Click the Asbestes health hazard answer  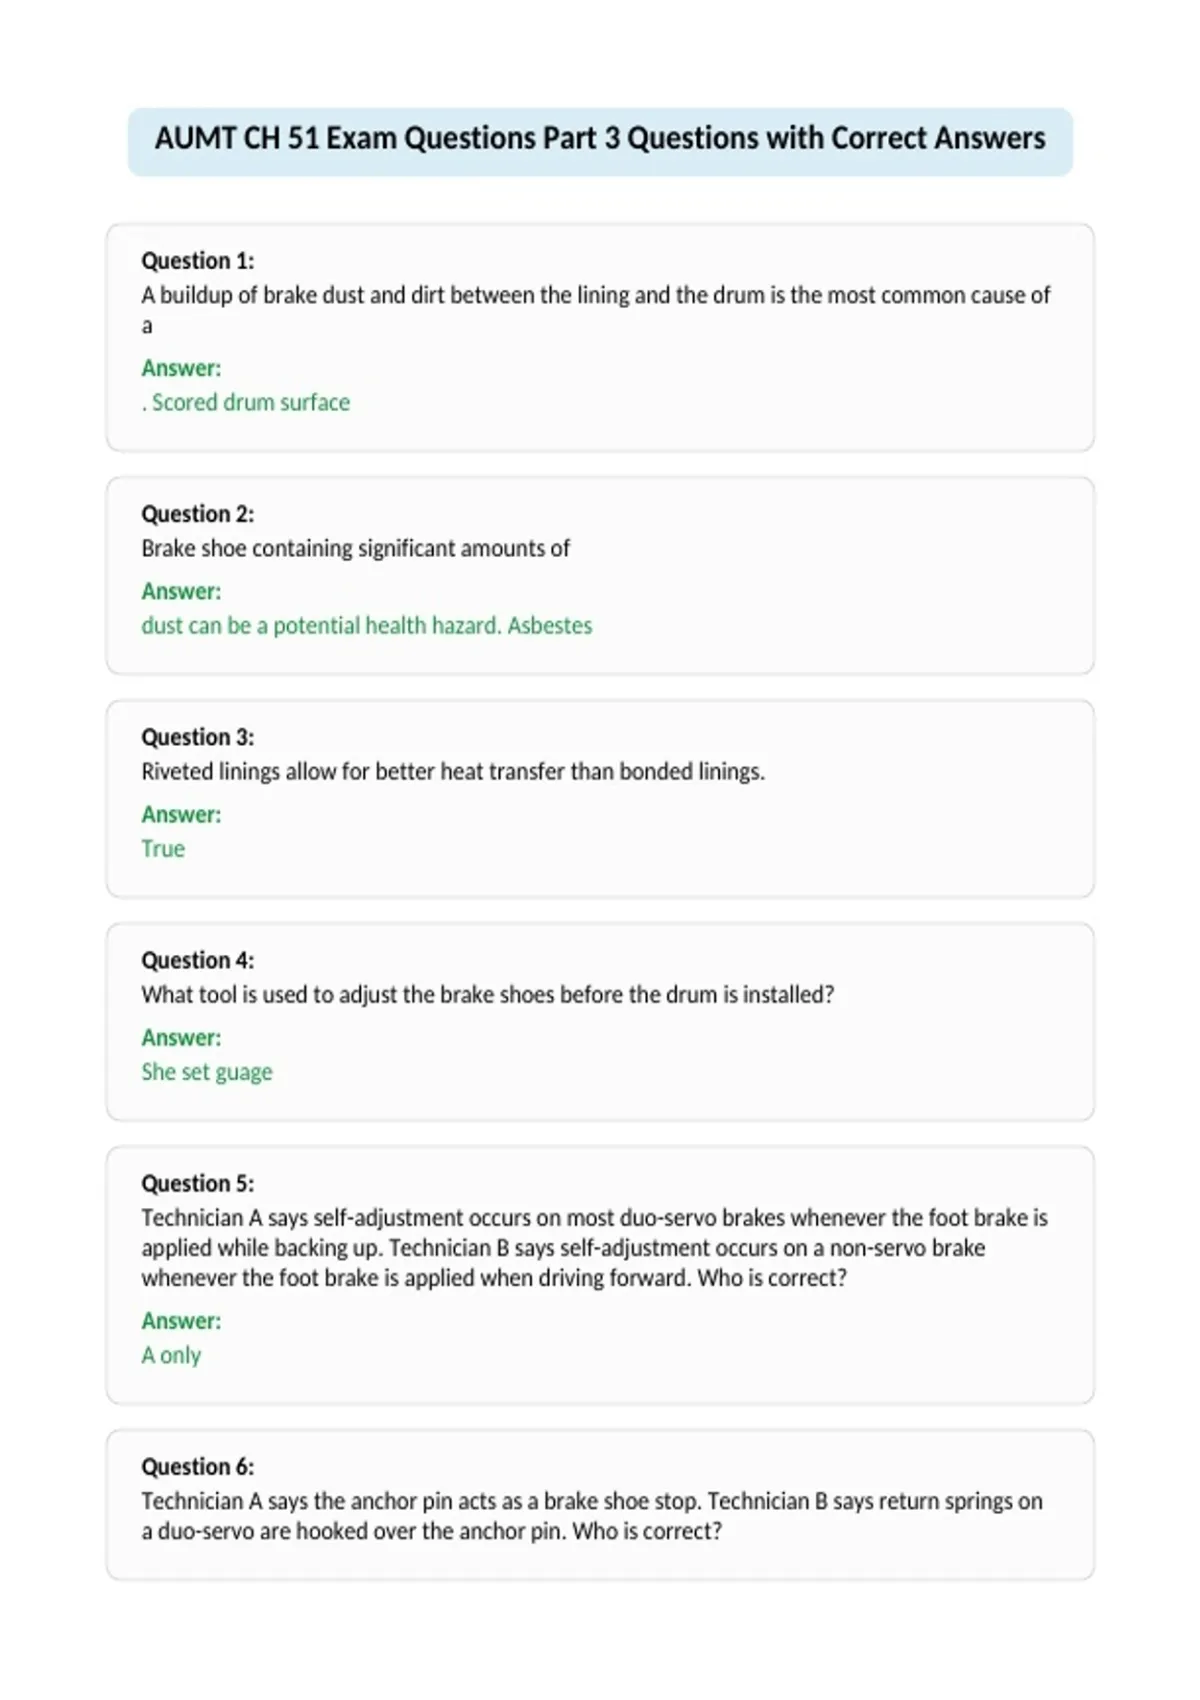click(x=367, y=625)
